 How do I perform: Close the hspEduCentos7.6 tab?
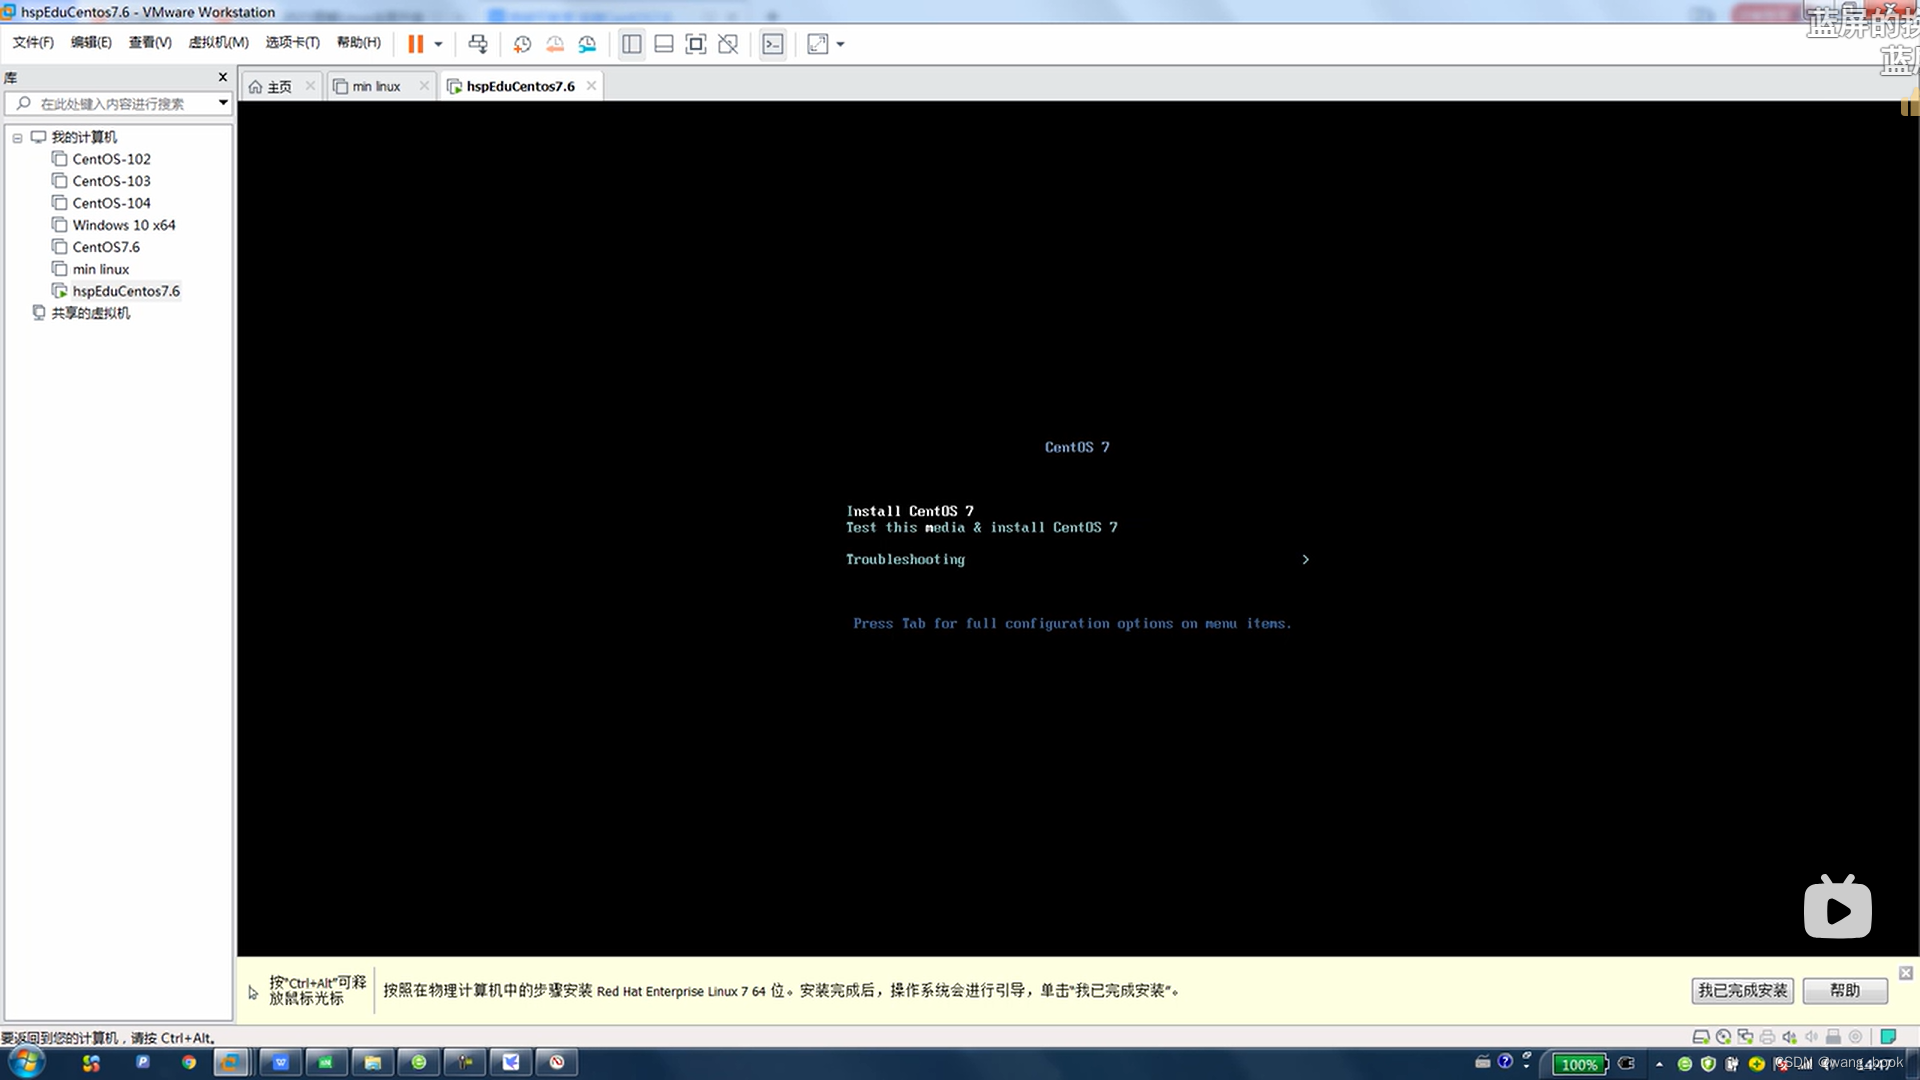coord(591,86)
